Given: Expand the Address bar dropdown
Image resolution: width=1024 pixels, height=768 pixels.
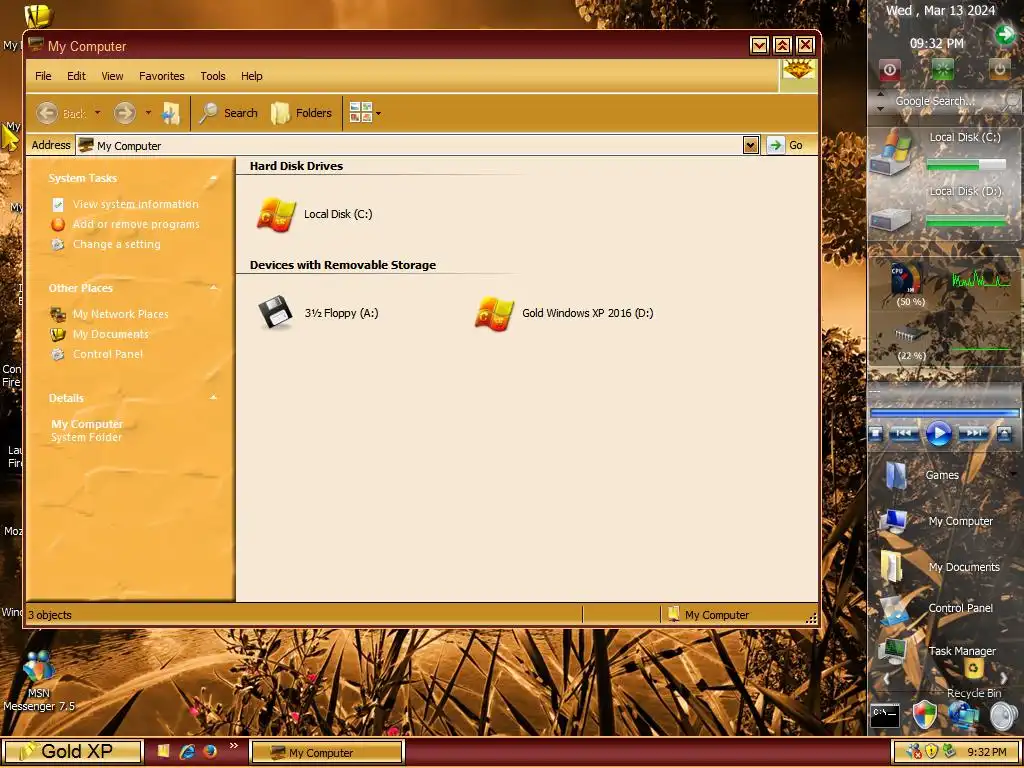Looking at the screenshot, I should coord(750,145).
